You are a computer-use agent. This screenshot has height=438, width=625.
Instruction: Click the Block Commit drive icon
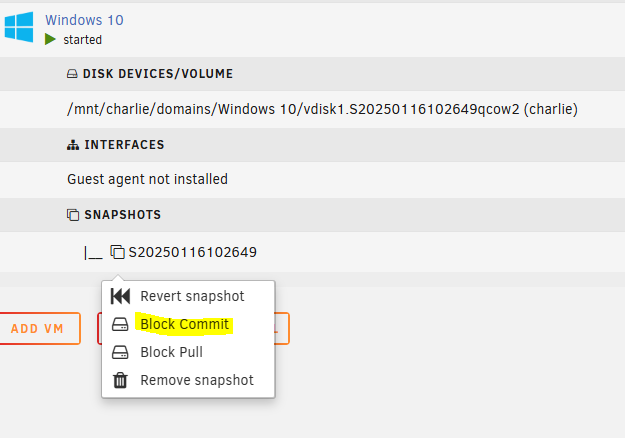coord(120,324)
